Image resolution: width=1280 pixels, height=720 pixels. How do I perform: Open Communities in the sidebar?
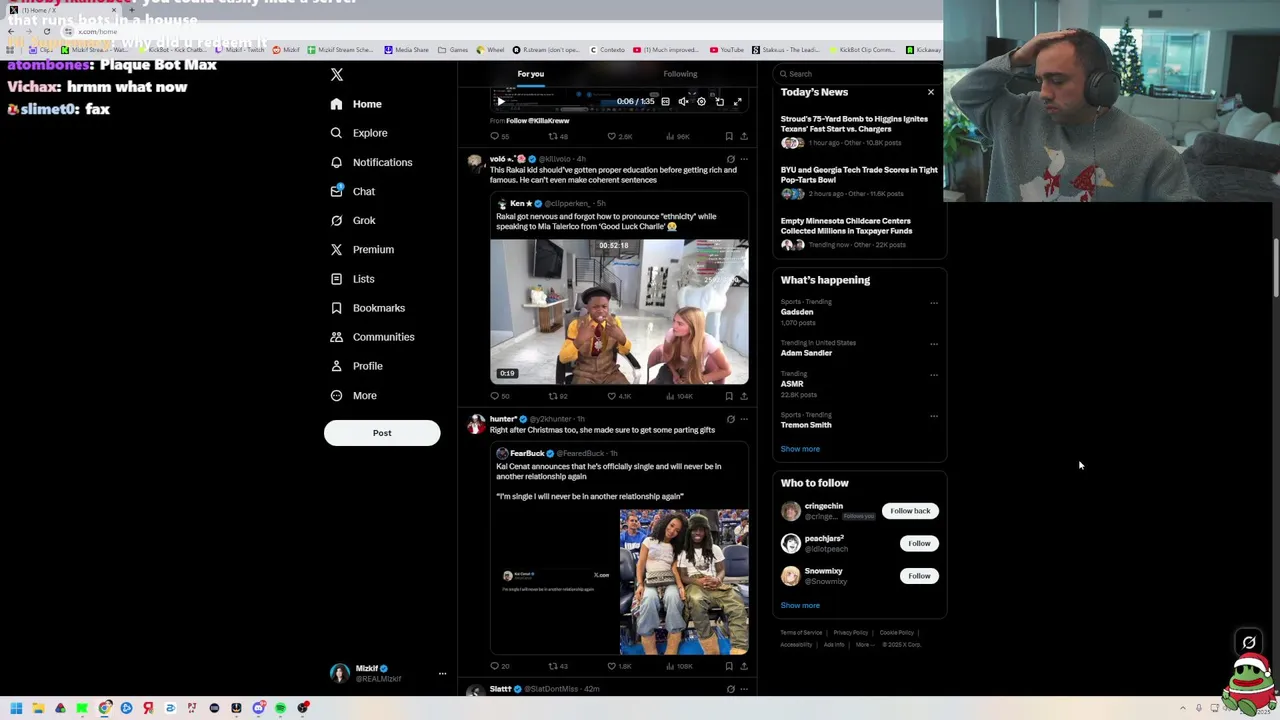pos(371,337)
